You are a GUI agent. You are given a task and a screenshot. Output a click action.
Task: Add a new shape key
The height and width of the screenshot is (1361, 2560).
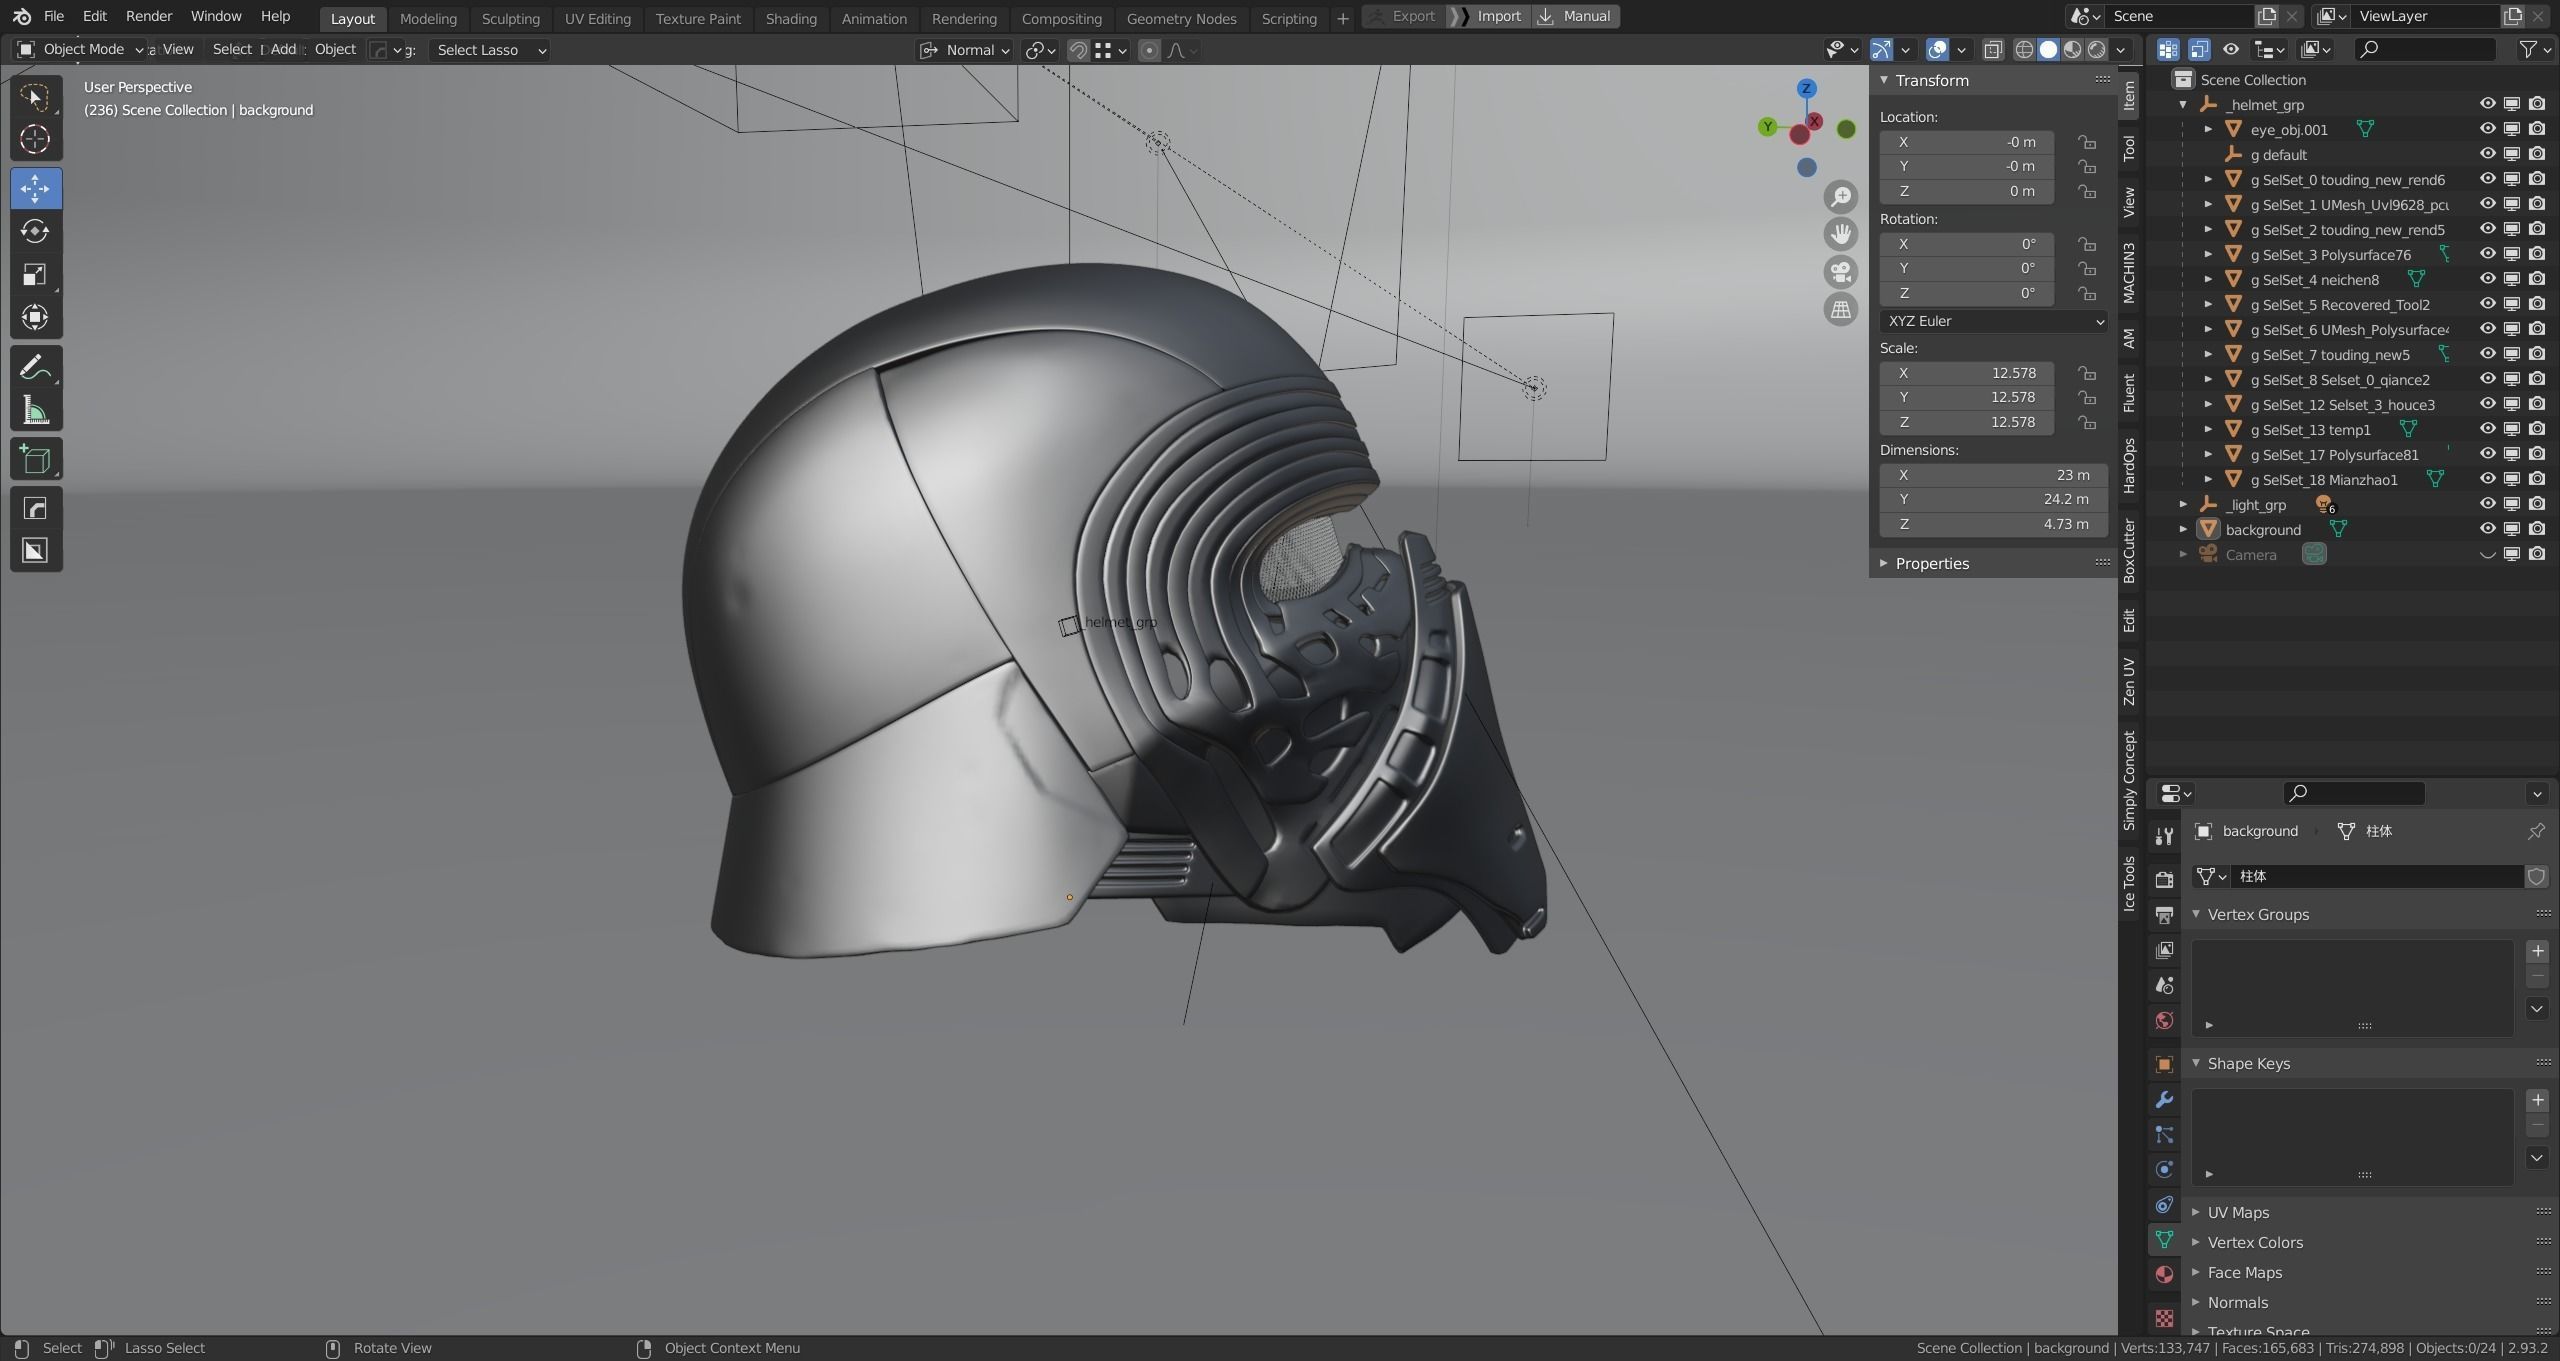point(2537,1100)
